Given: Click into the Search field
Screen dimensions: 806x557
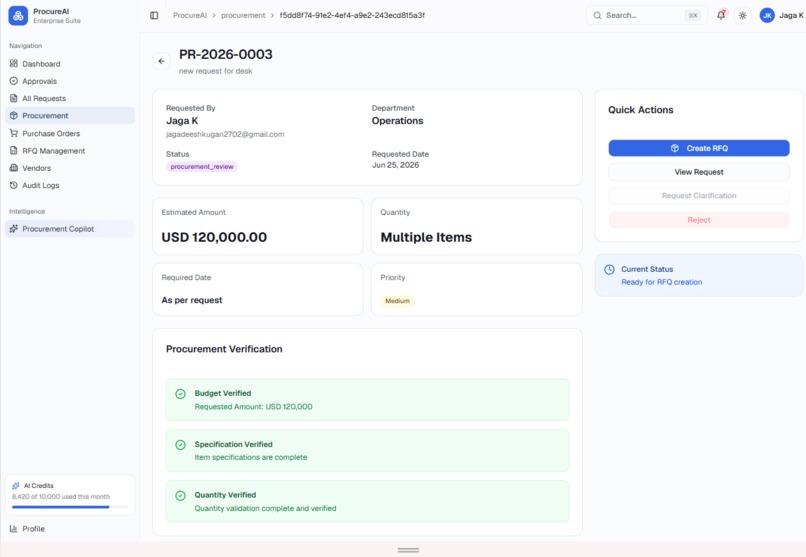Looking at the screenshot, I should coord(647,15).
